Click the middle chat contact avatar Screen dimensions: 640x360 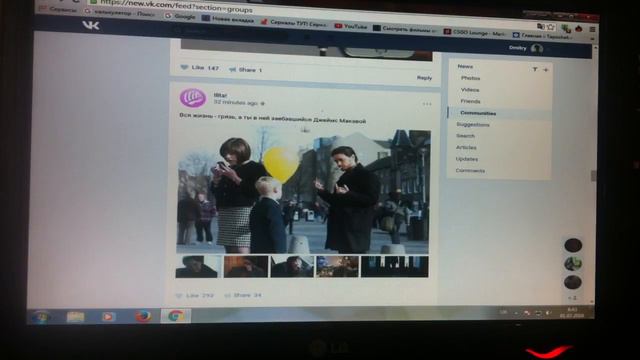click(573, 264)
